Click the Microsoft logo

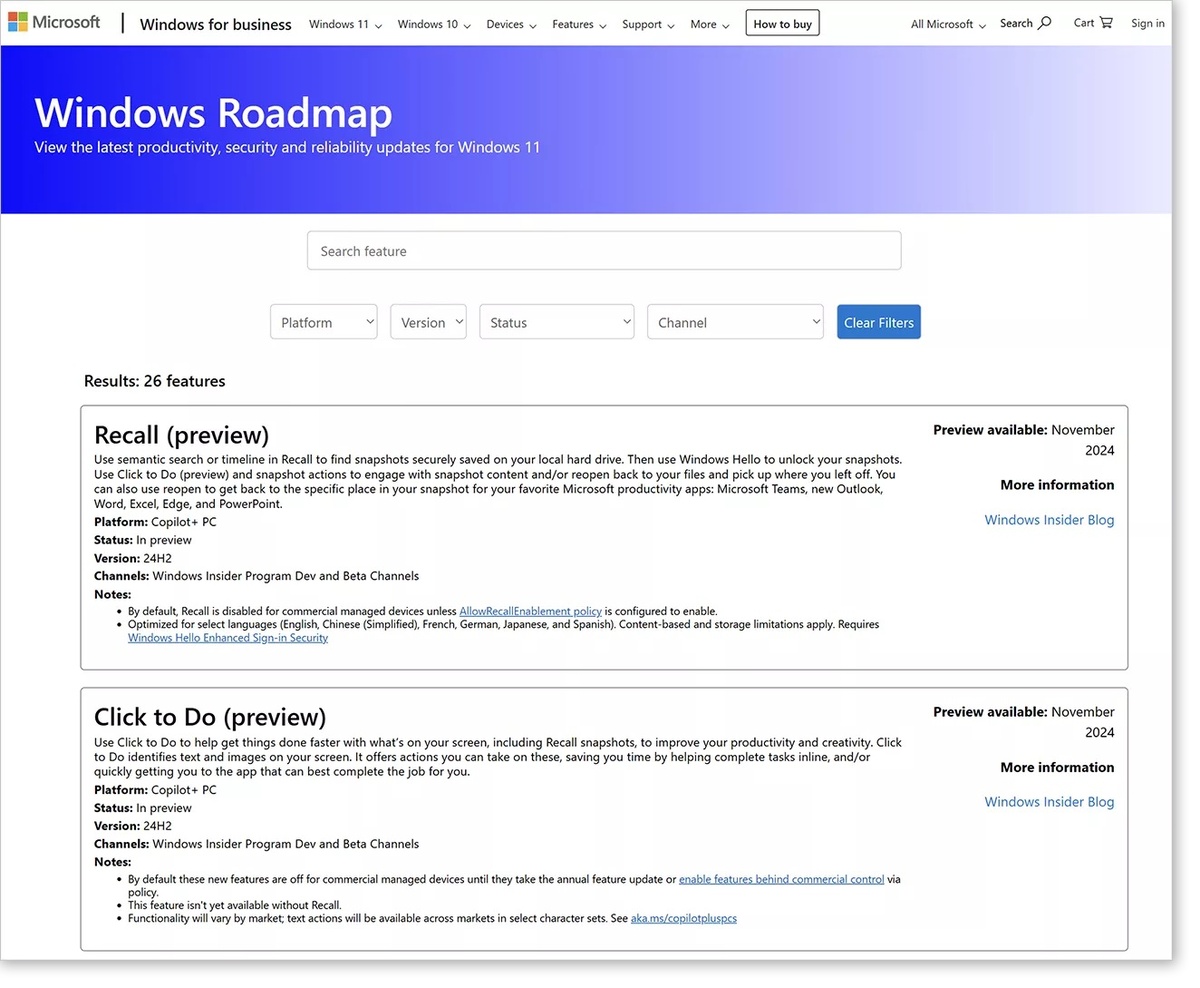[x=54, y=22]
